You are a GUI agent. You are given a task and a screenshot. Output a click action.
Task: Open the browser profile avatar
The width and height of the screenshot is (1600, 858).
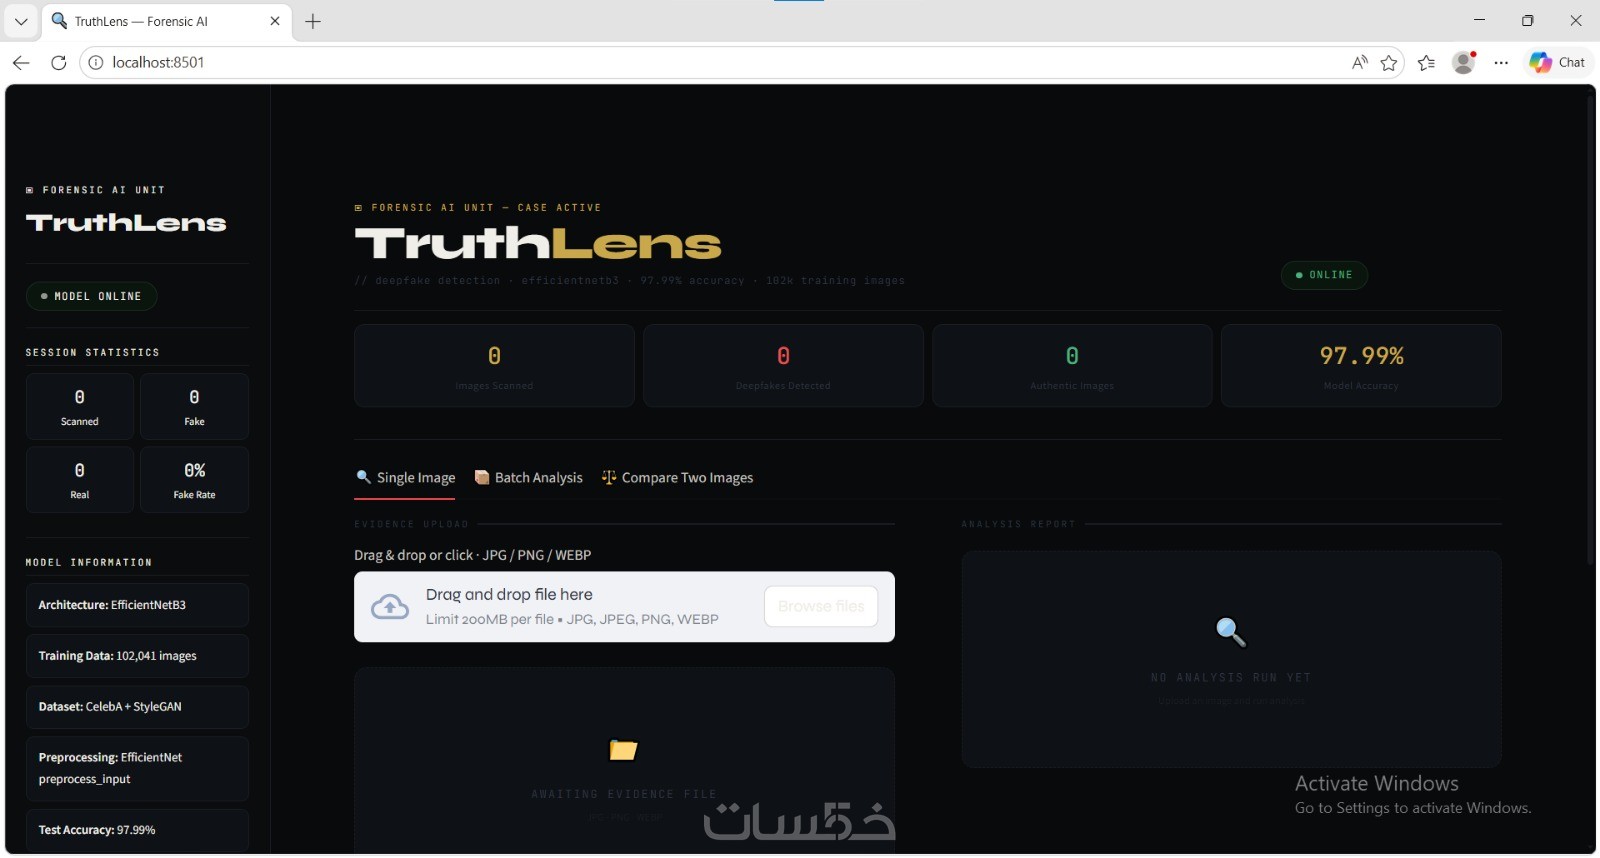pos(1465,62)
